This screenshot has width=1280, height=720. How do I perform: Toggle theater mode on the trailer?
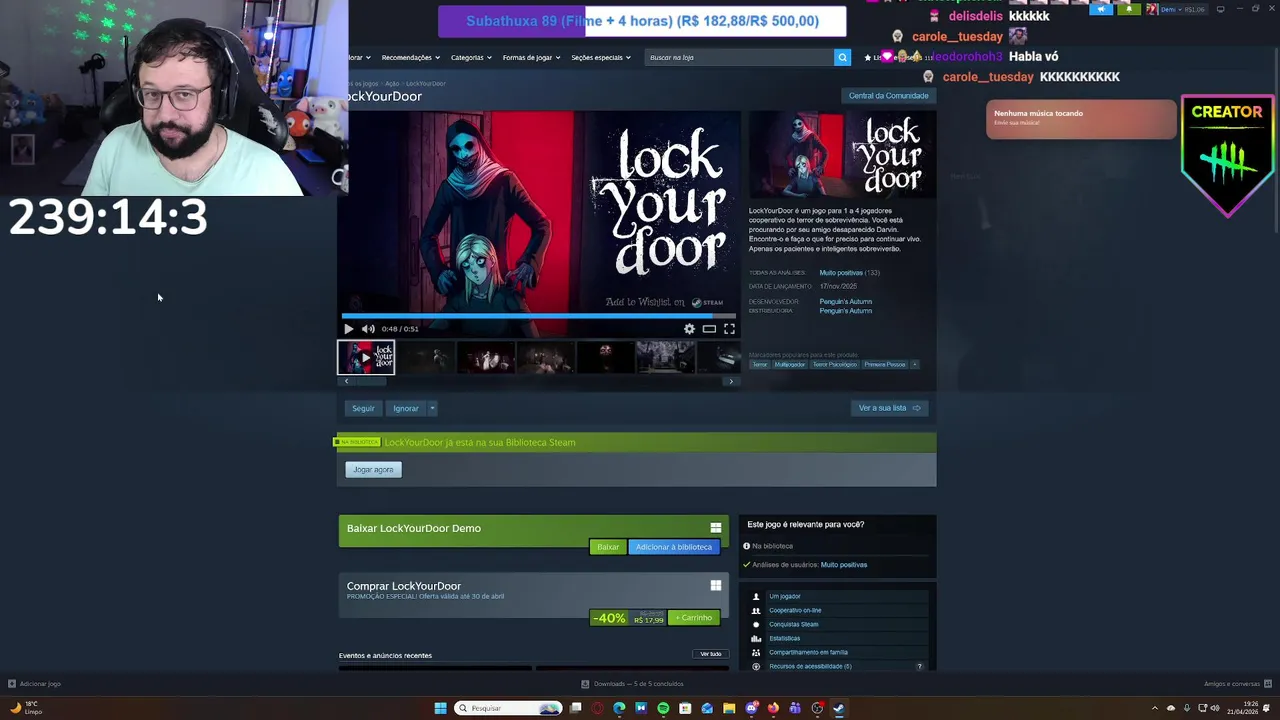tap(709, 329)
